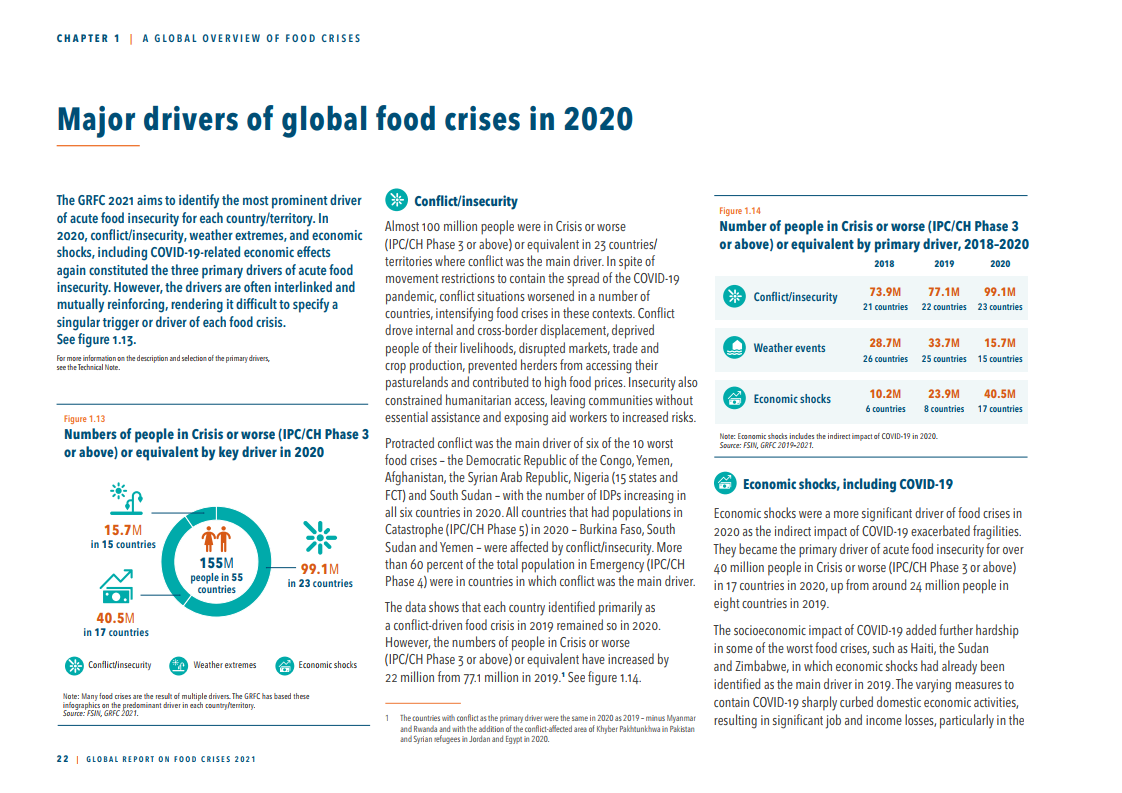Click the Conflict/insecurity section heading icon

coord(397,199)
